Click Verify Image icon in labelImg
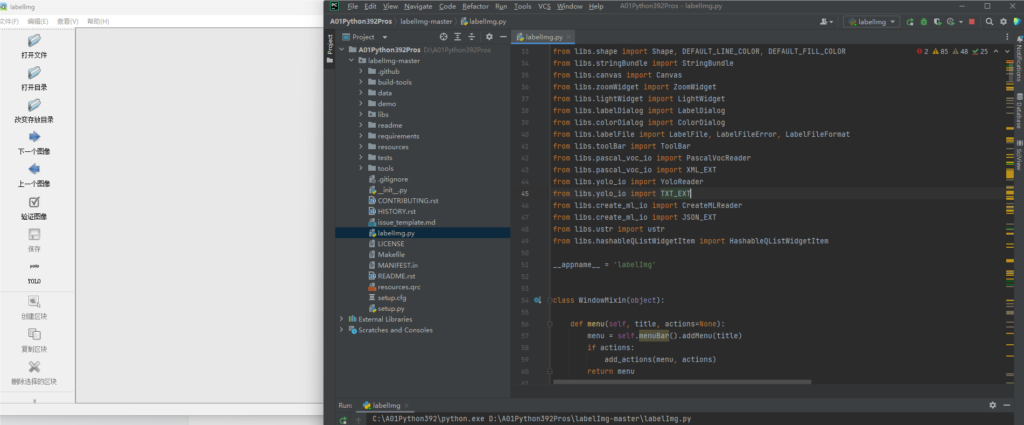This screenshot has height=425, width=1024. 34,202
